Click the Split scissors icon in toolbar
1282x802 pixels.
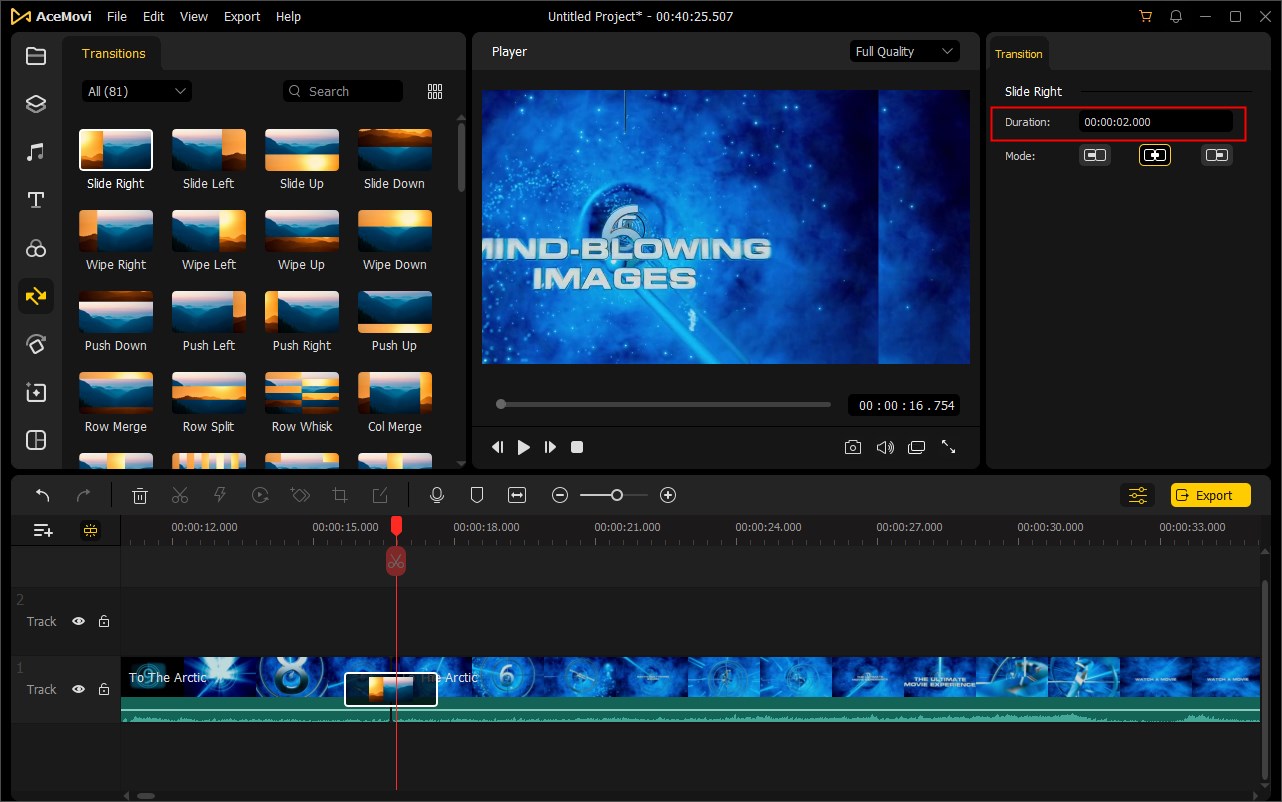[180, 495]
